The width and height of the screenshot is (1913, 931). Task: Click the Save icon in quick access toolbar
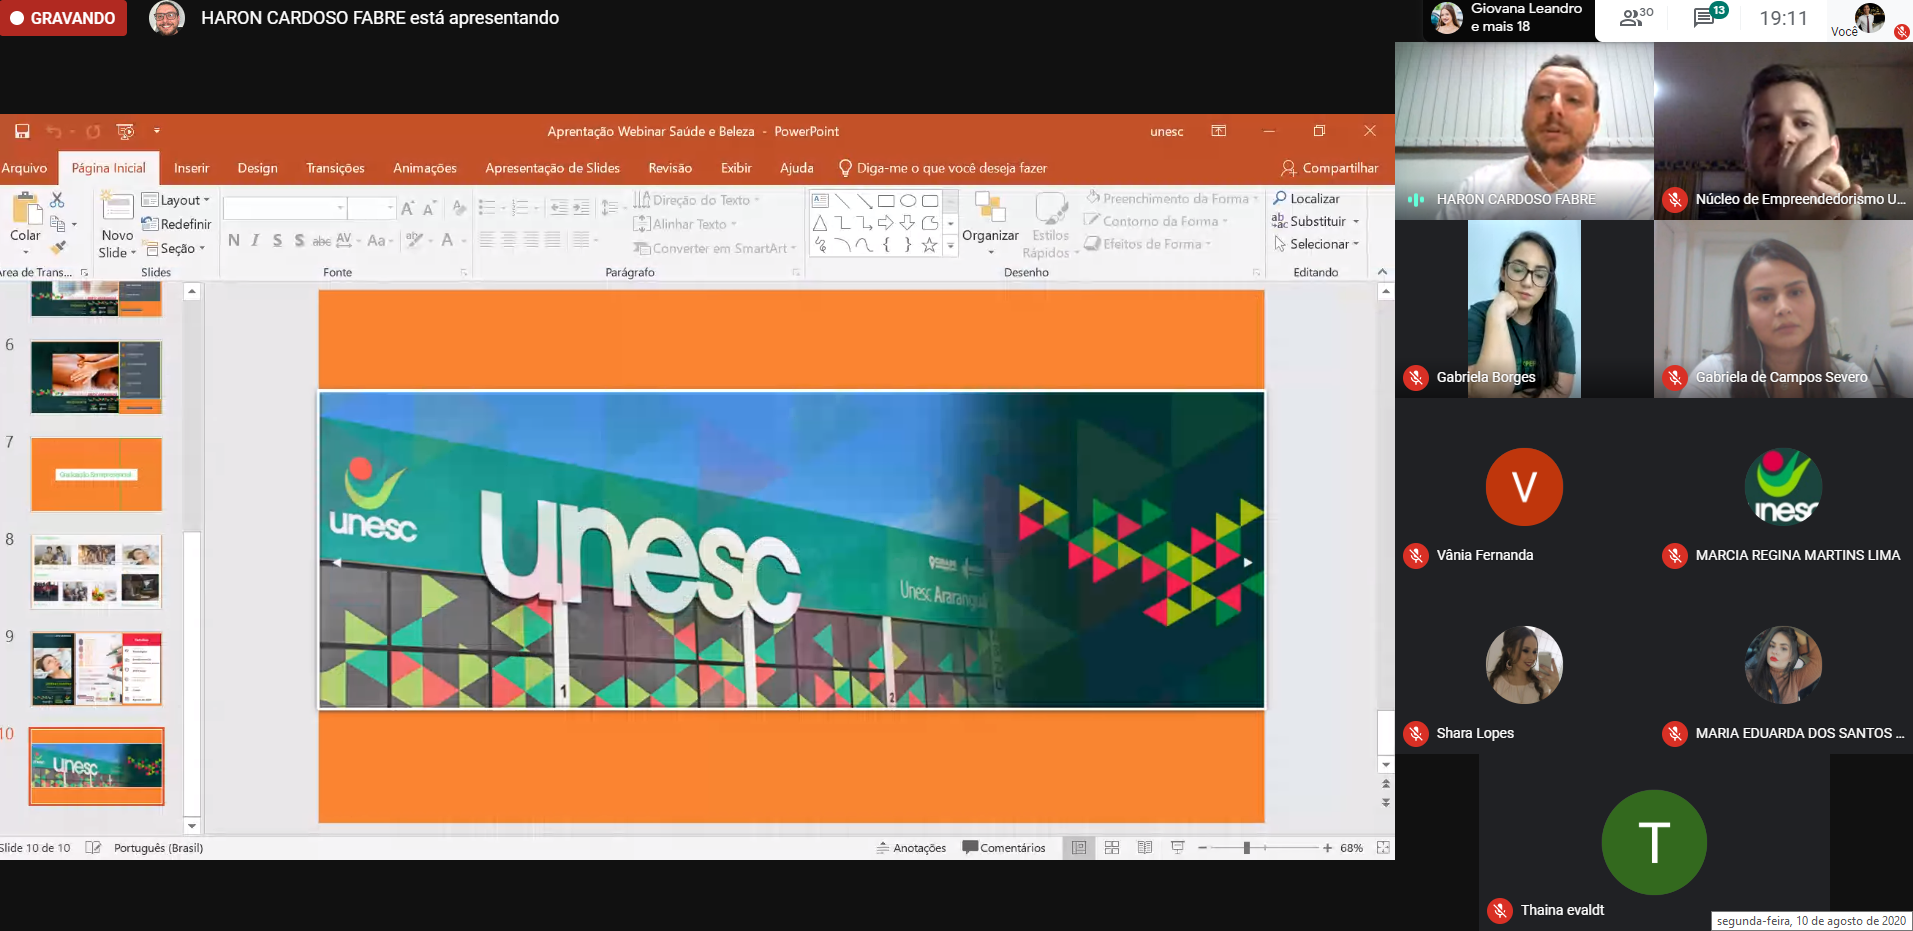click(x=22, y=131)
